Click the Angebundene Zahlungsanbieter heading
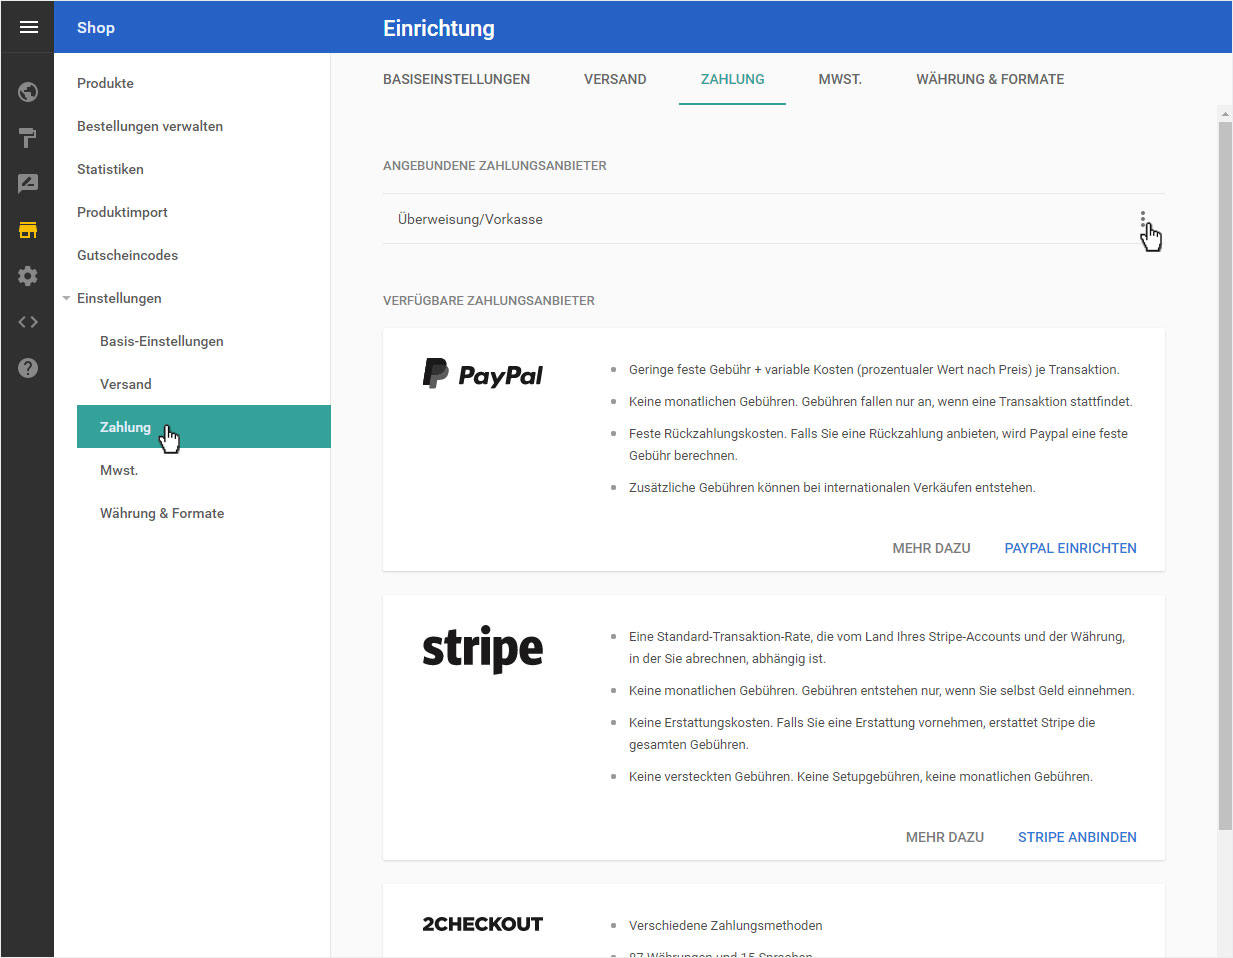 [x=495, y=166]
